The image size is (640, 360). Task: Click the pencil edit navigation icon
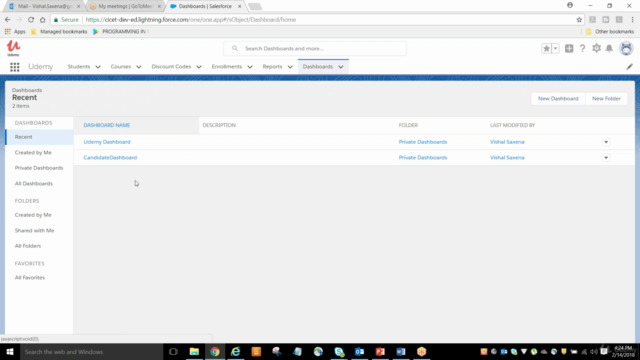click(x=629, y=67)
